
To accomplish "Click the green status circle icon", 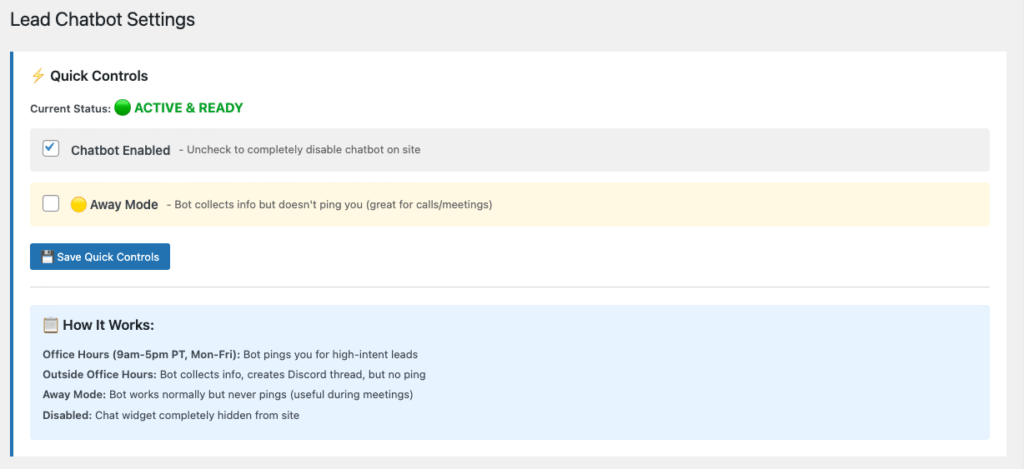I will click(x=122, y=108).
